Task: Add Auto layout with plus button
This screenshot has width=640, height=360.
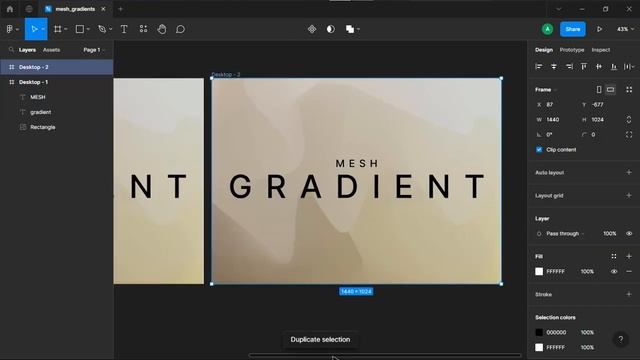Action: 629,173
